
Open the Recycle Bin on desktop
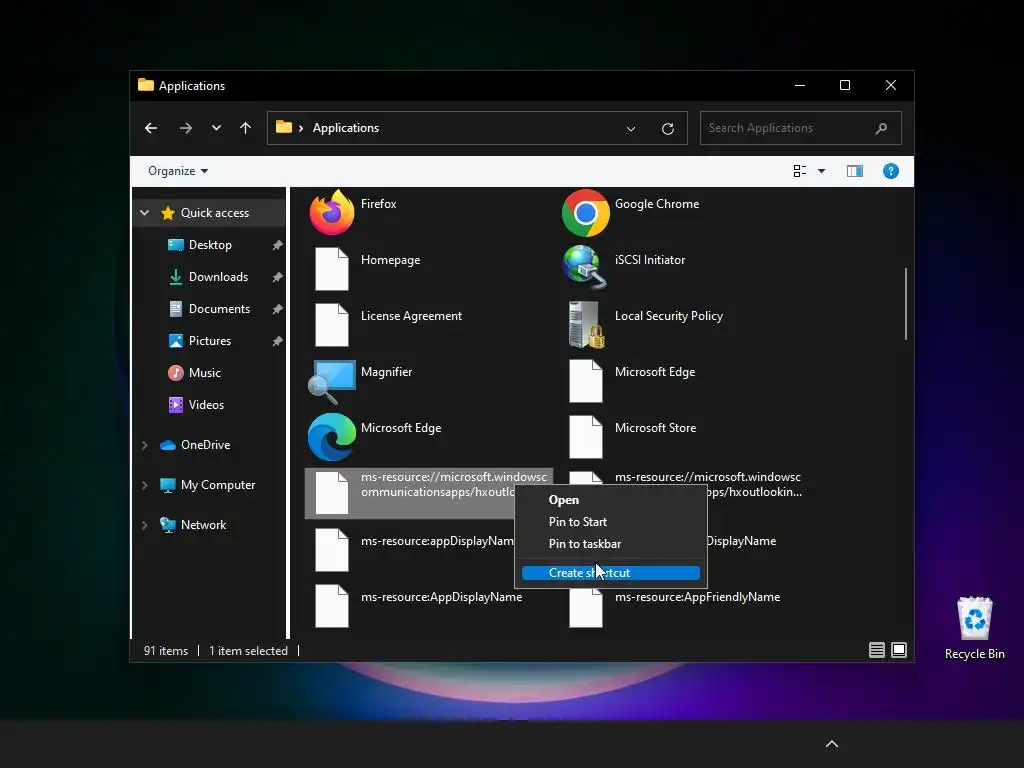tap(974, 628)
